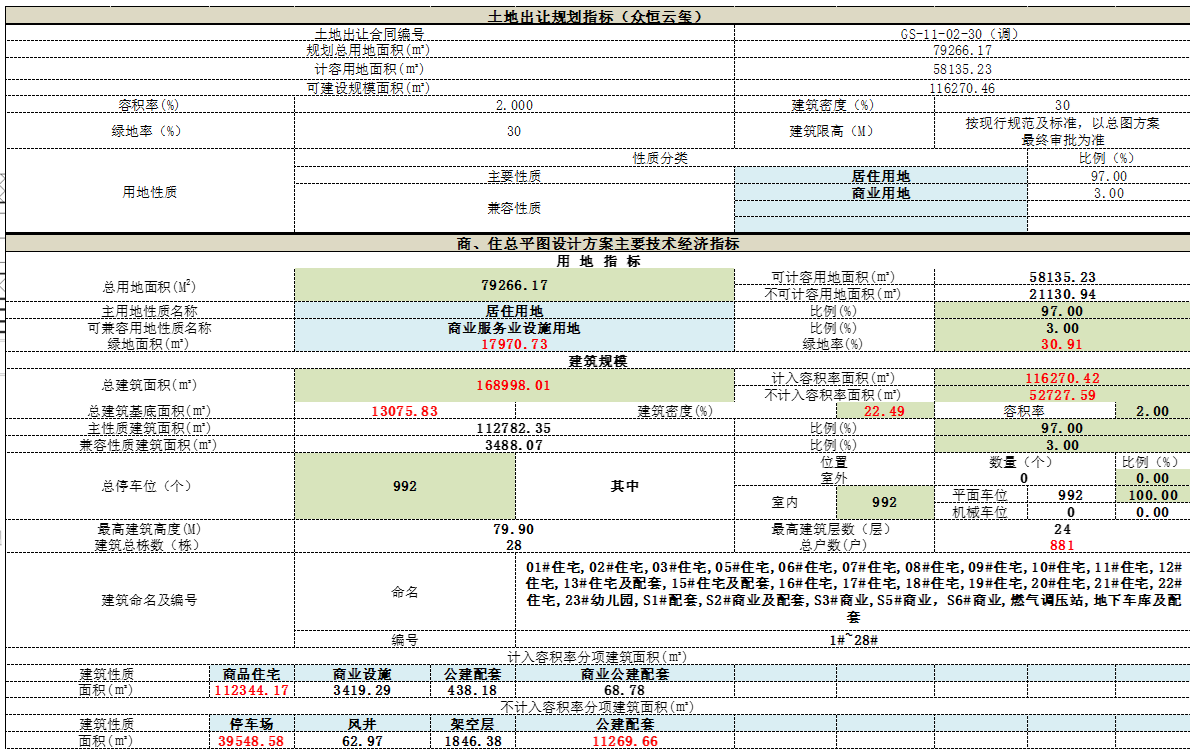The width and height of the screenshot is (1190, 749).
Task: Select the value '116270.46' for 可建设规模面积
Action: point(962,88)
